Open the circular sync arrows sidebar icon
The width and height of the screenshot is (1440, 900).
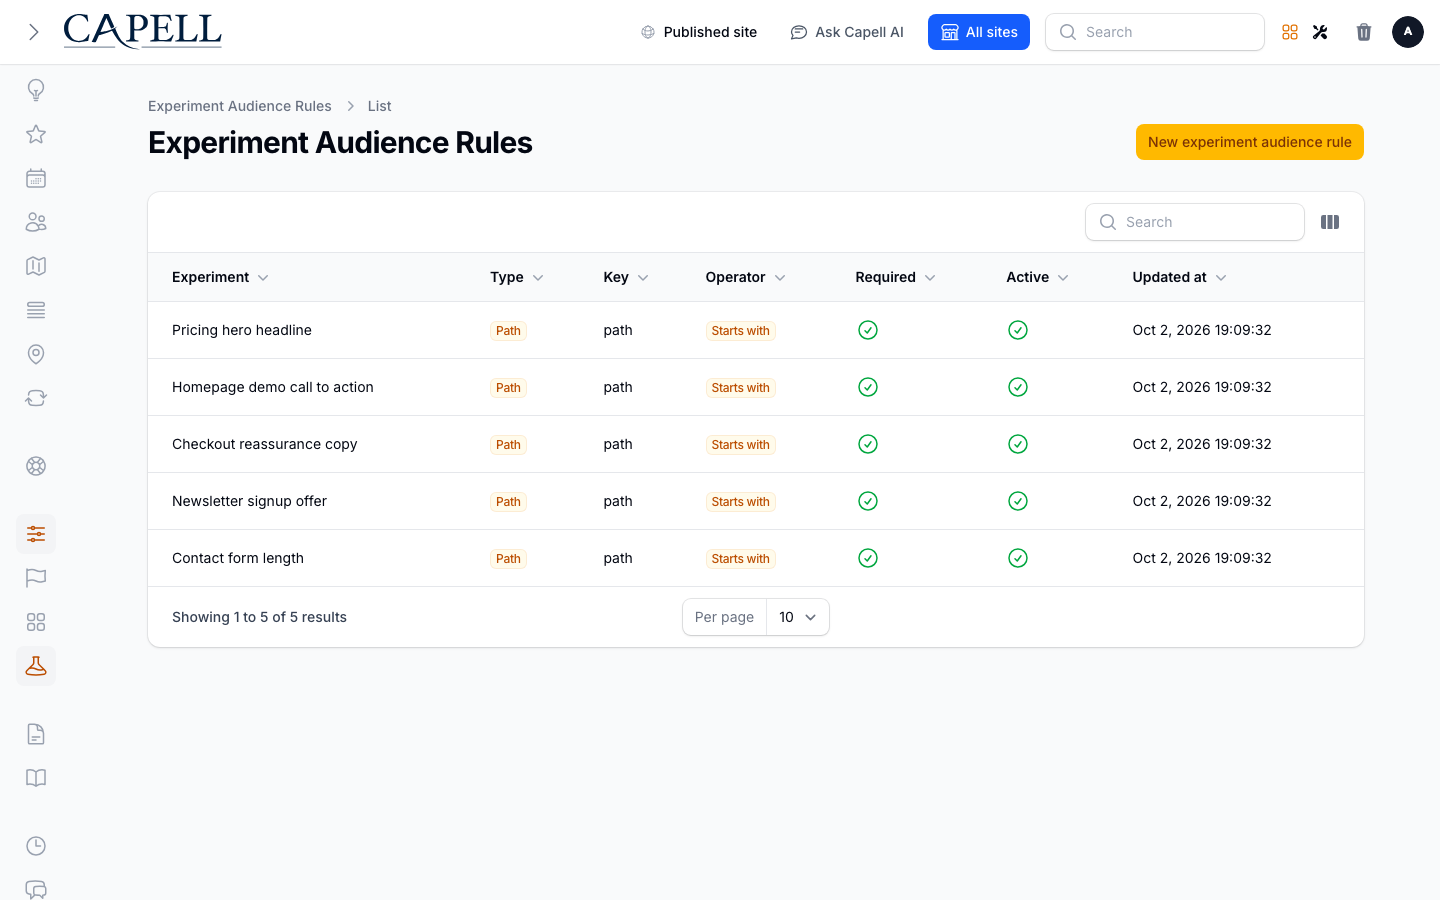point(36,398)
